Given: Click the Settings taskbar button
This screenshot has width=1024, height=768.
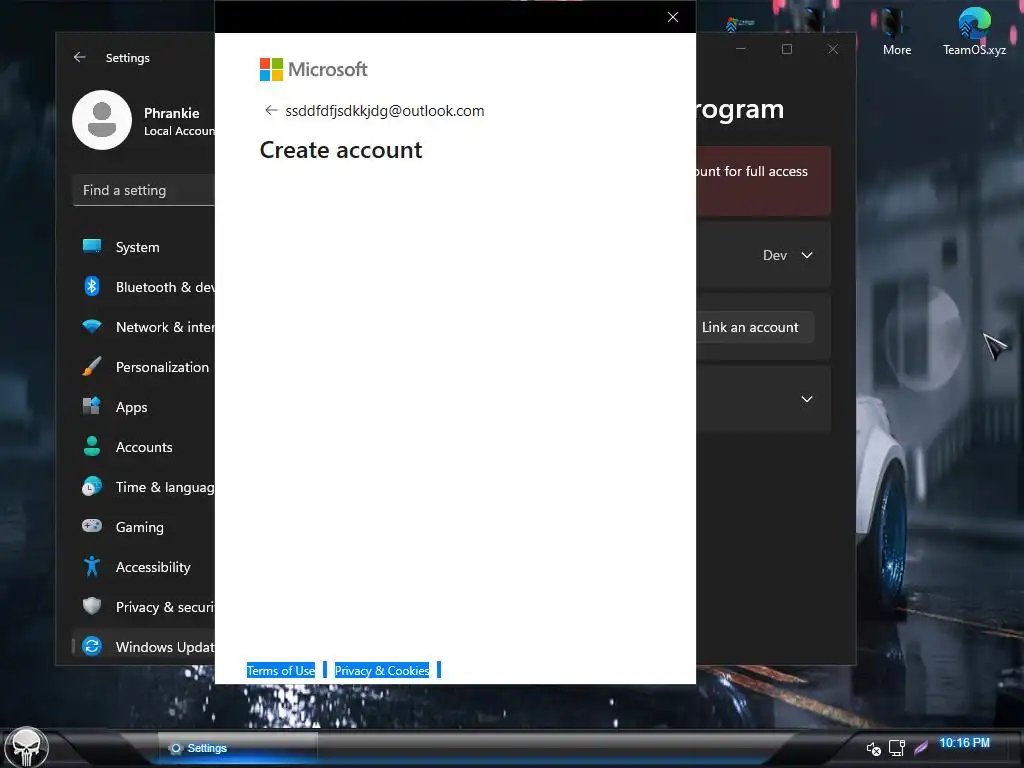Looking at the screenshot, I should tap(238, 748).
